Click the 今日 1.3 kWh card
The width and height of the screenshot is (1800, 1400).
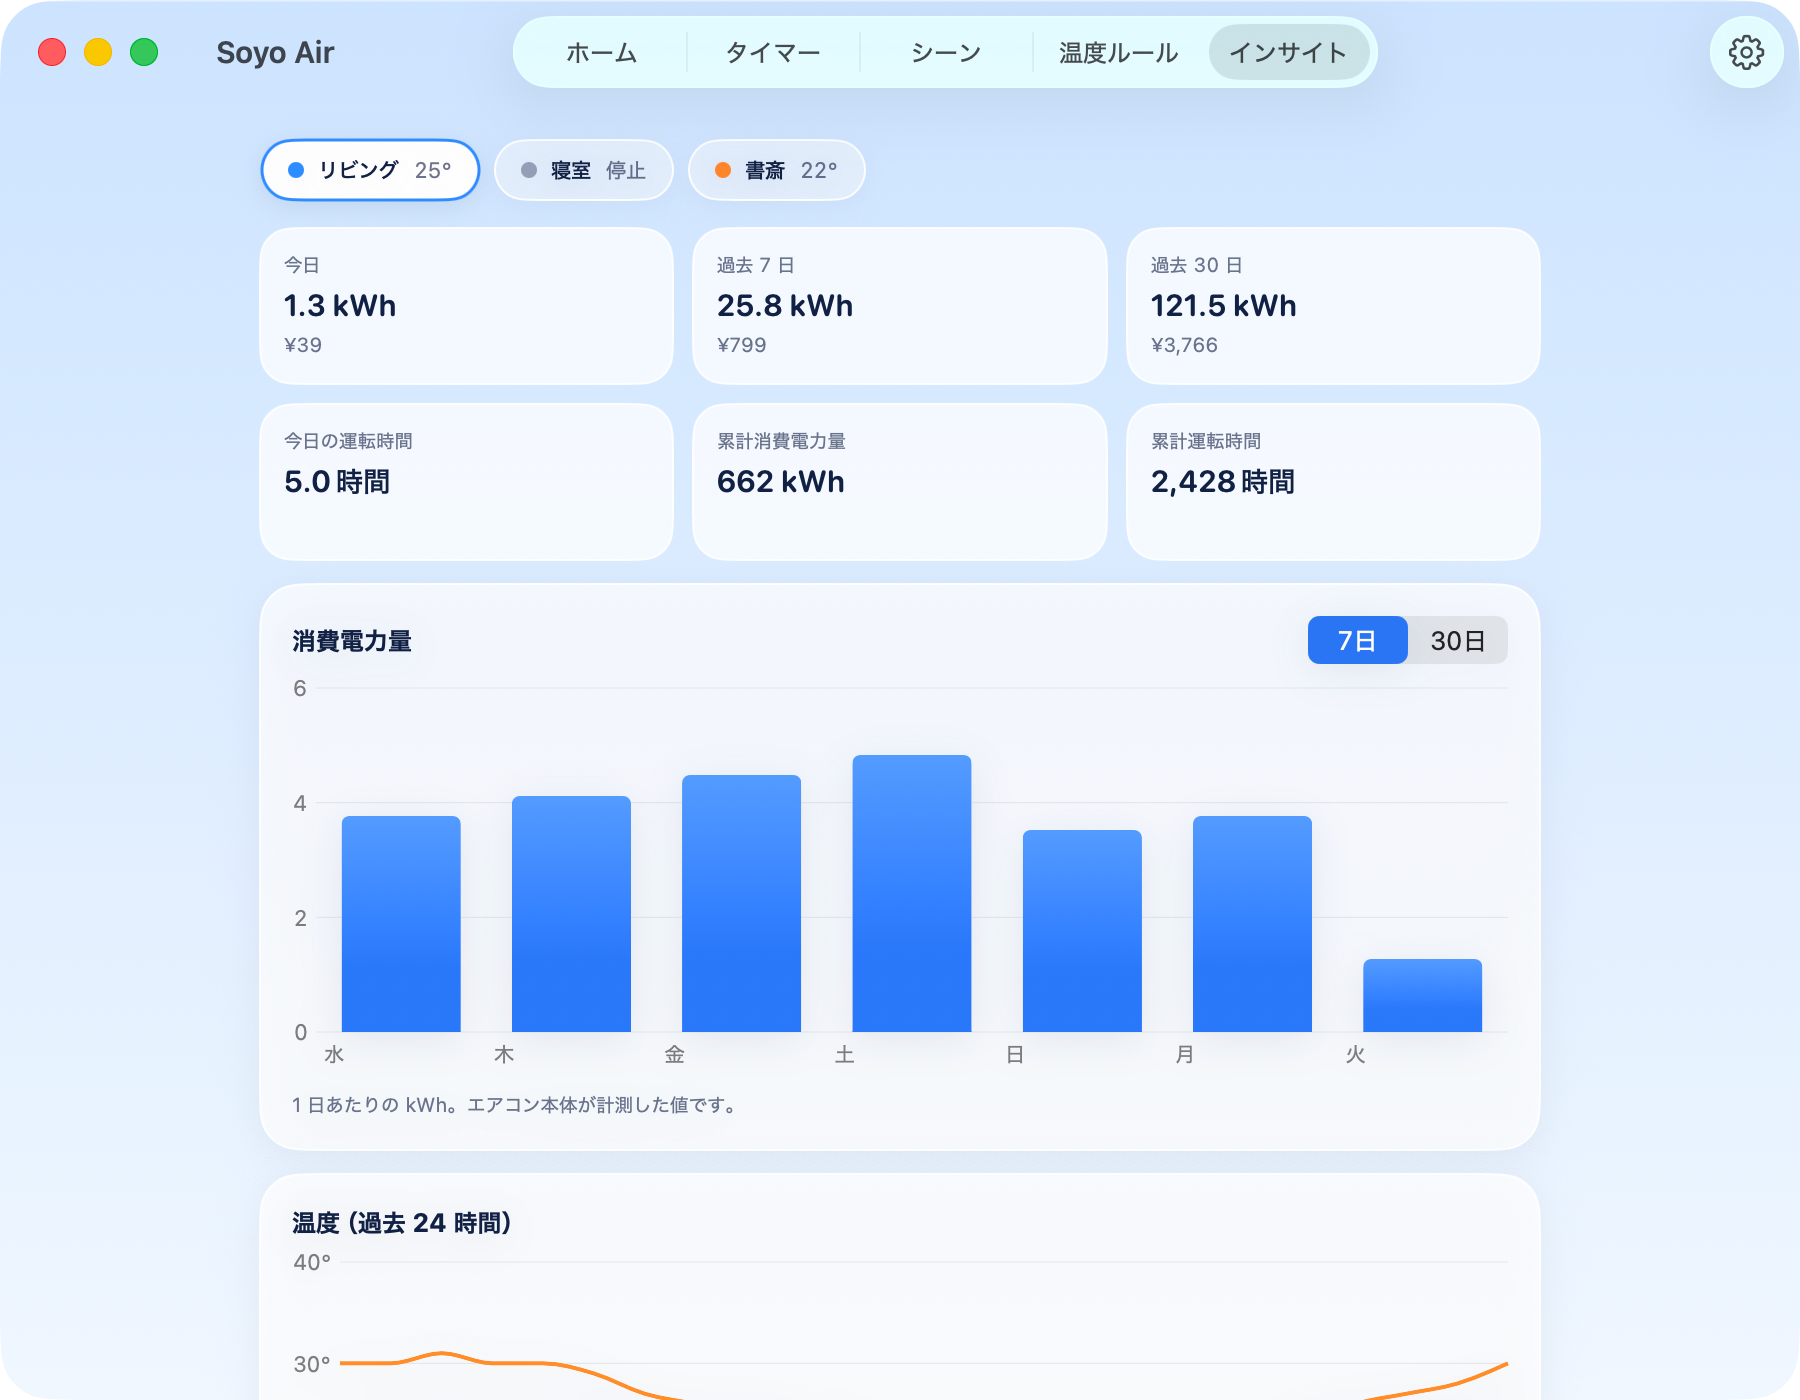(x=466, y=306)
